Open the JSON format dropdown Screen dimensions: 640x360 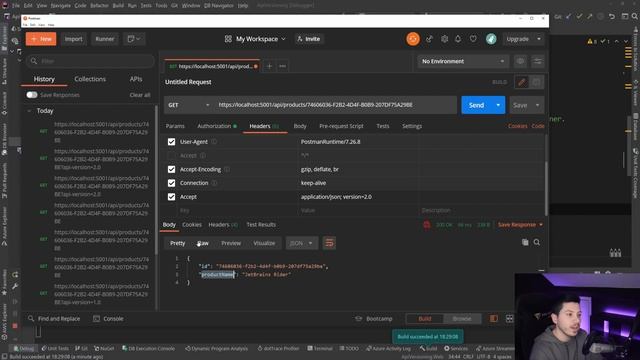302,243
